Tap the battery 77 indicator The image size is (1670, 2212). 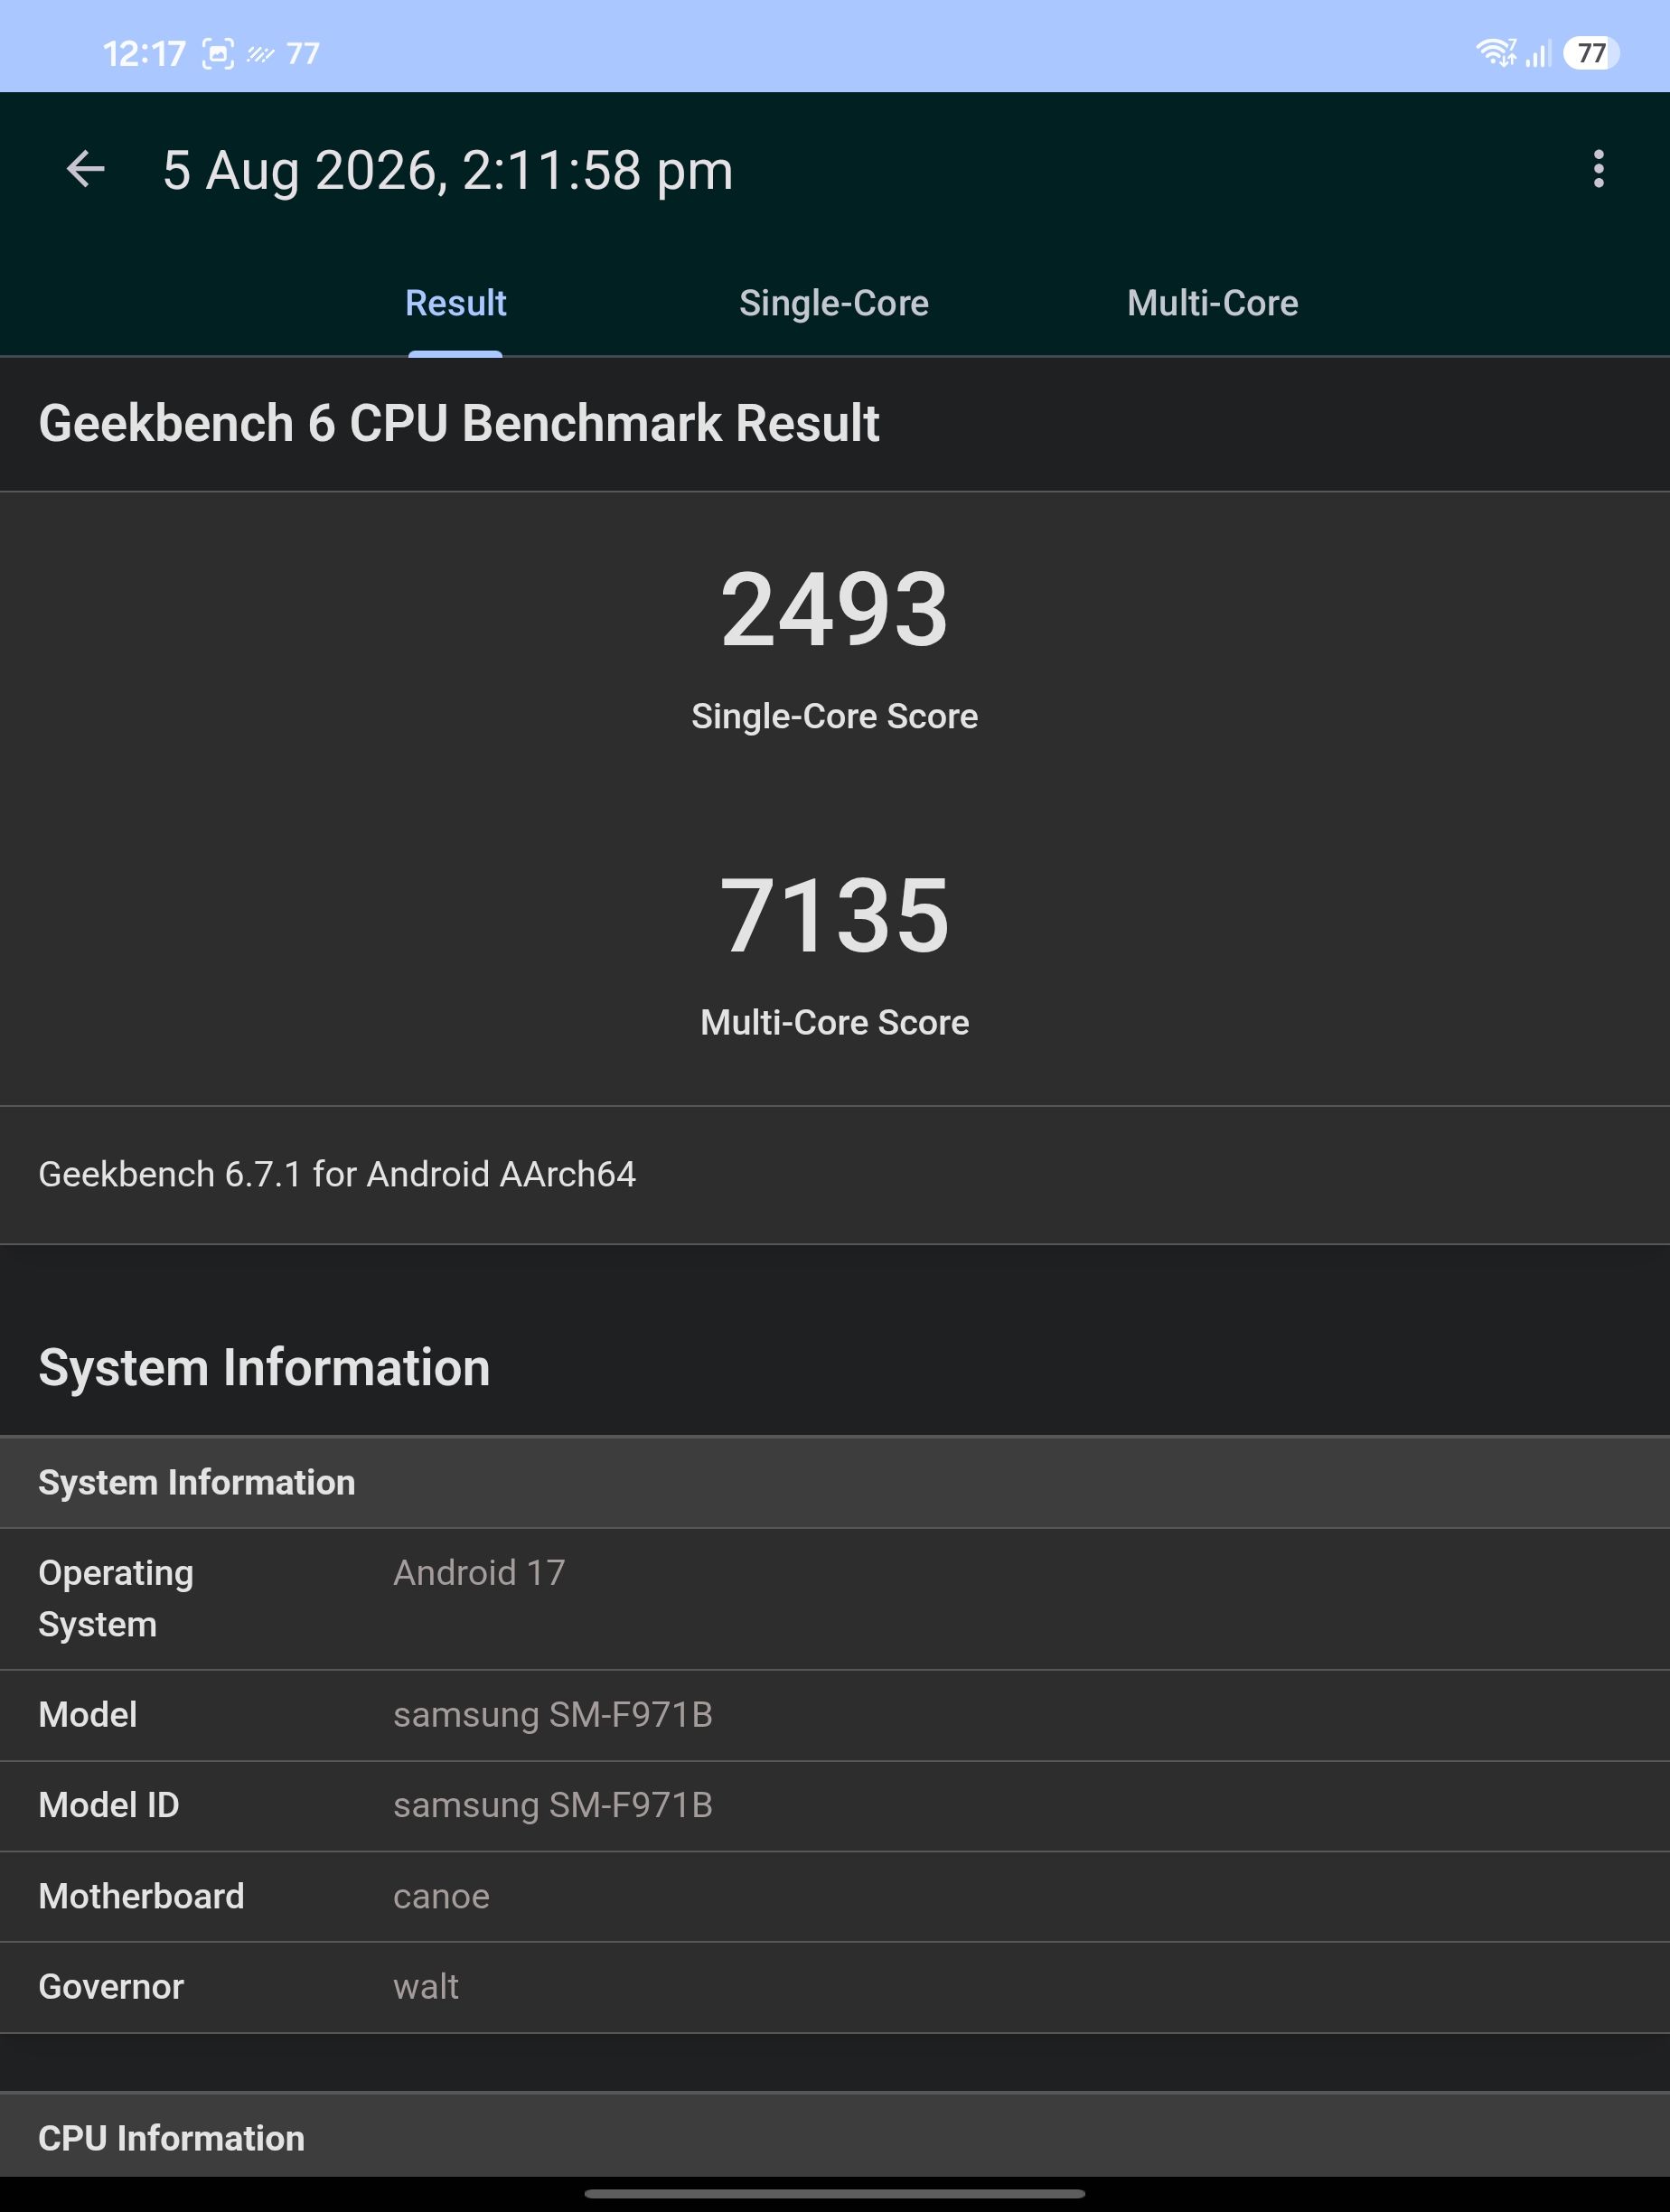click(x=1590, y=53)
